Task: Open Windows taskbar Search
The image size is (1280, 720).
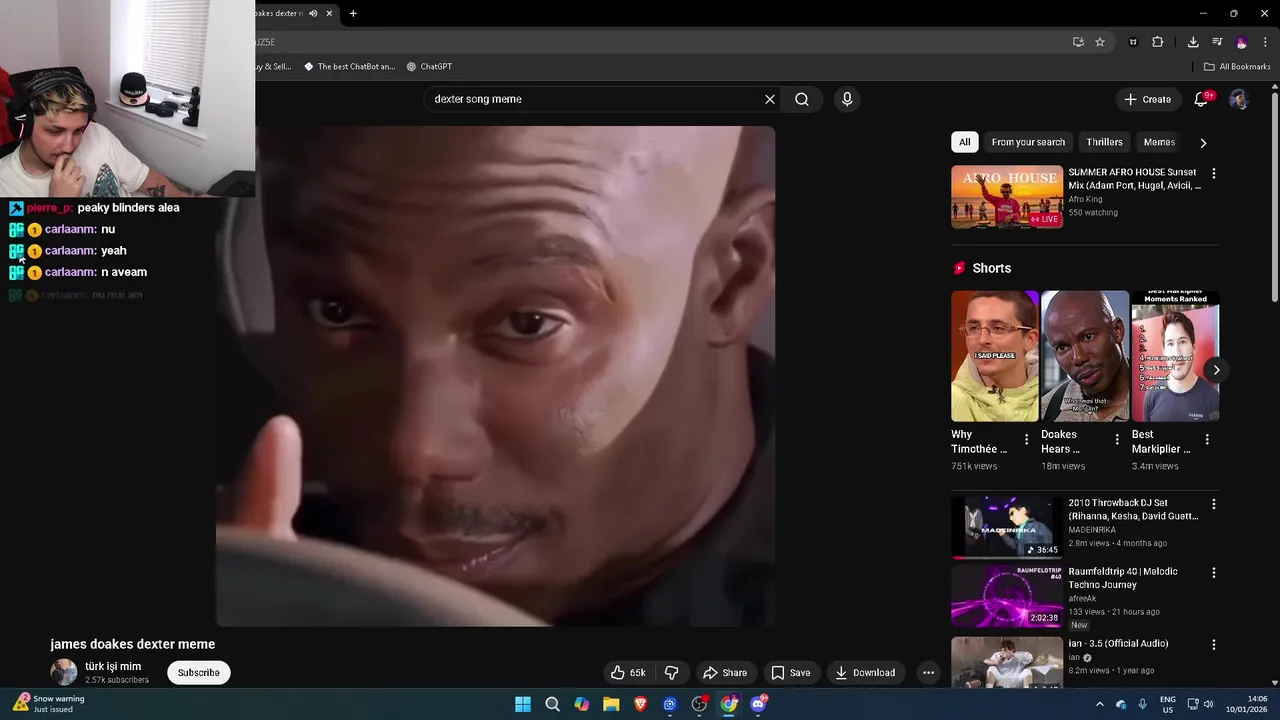Action: click(552, 704)
